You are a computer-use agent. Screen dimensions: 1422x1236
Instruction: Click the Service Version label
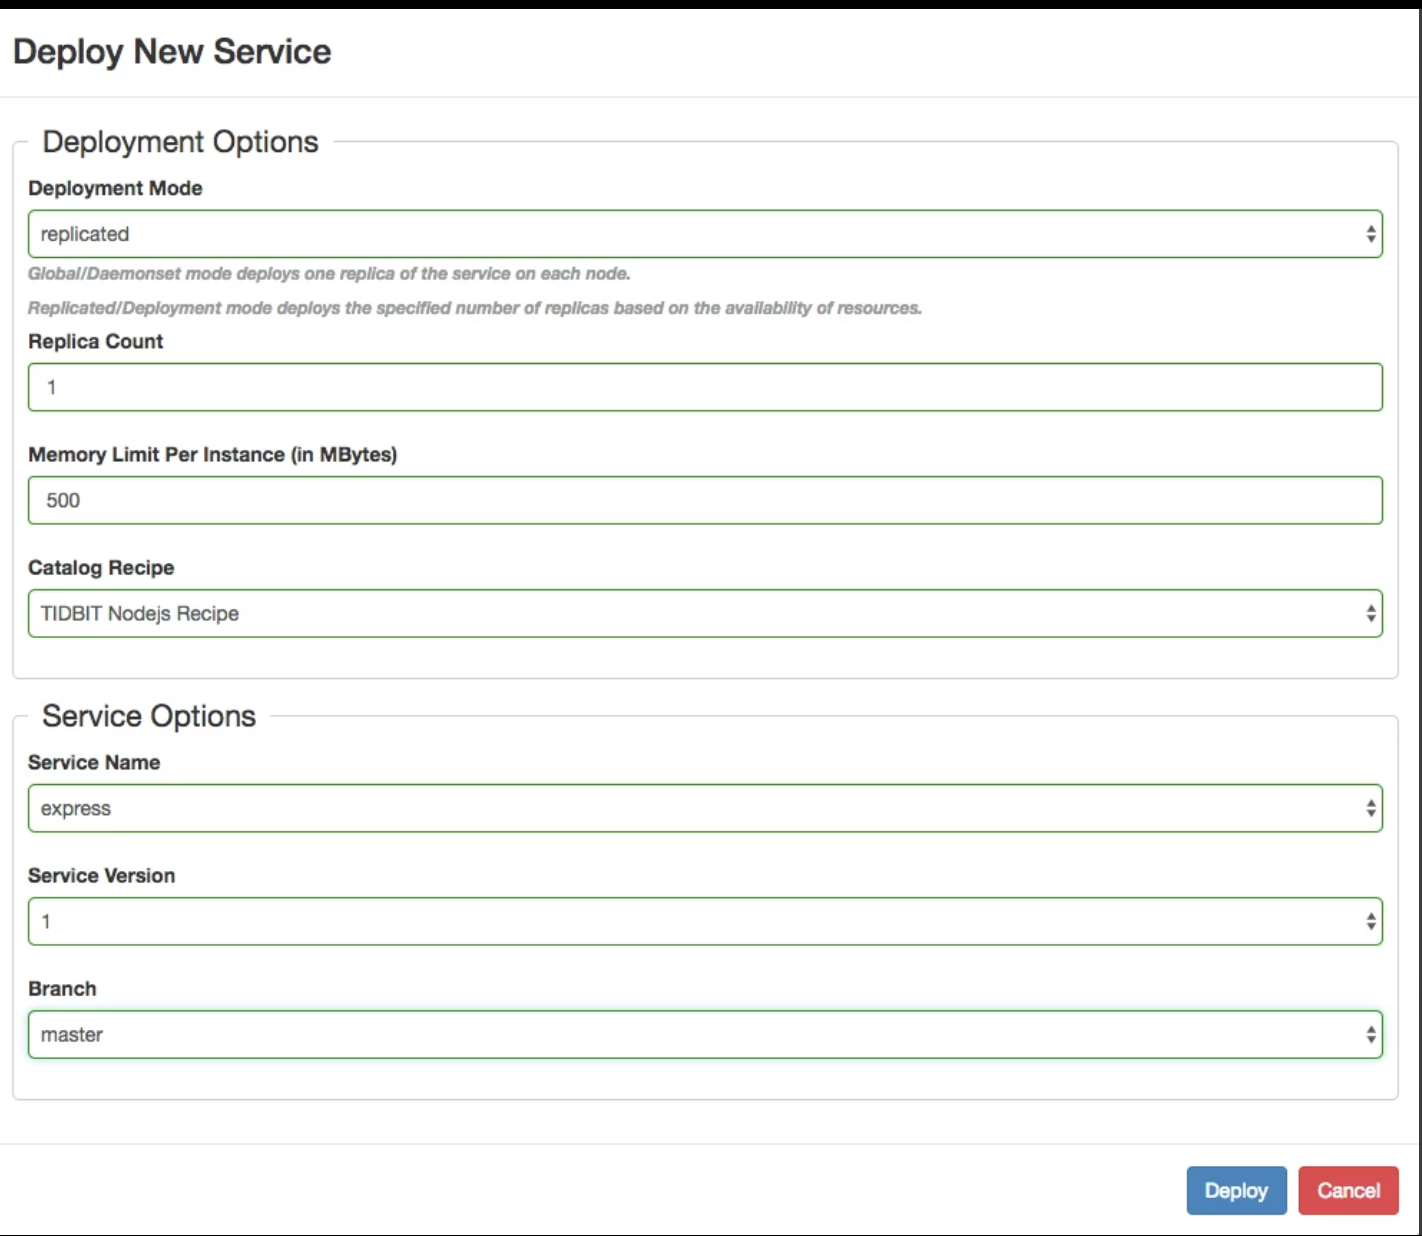click(101, 875)
